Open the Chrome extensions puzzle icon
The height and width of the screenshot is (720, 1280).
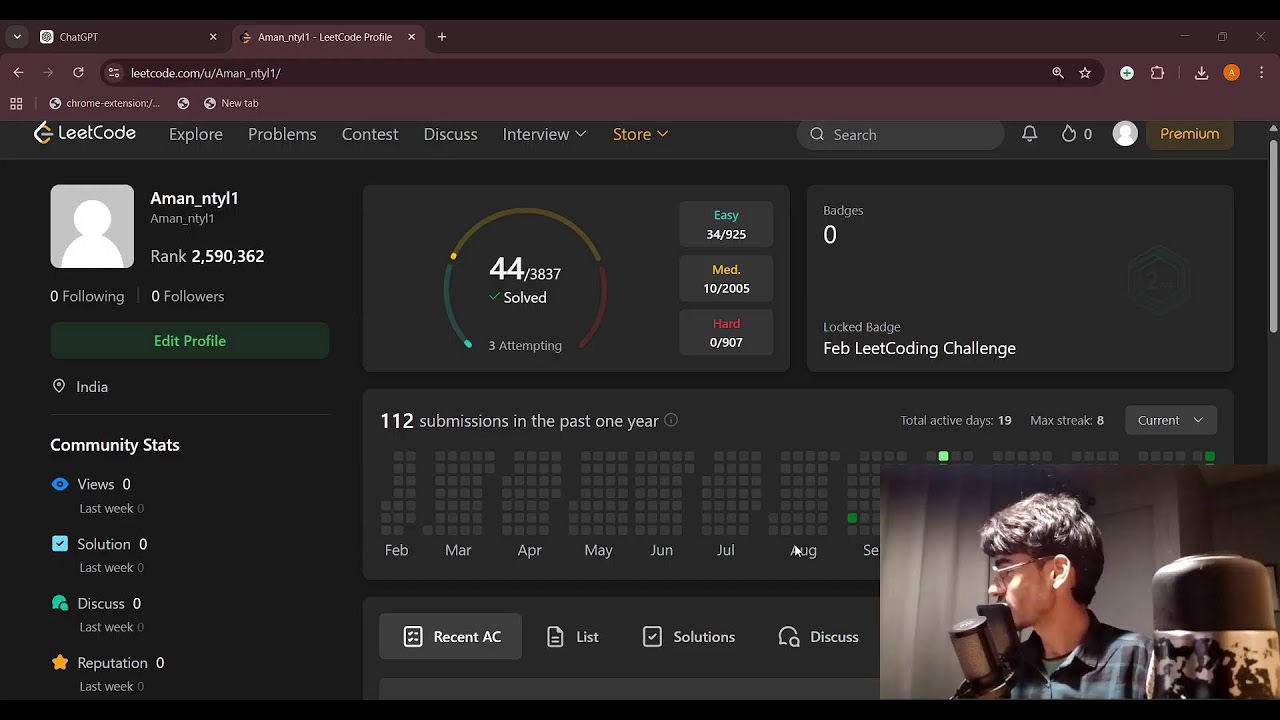click(1158, 73)
